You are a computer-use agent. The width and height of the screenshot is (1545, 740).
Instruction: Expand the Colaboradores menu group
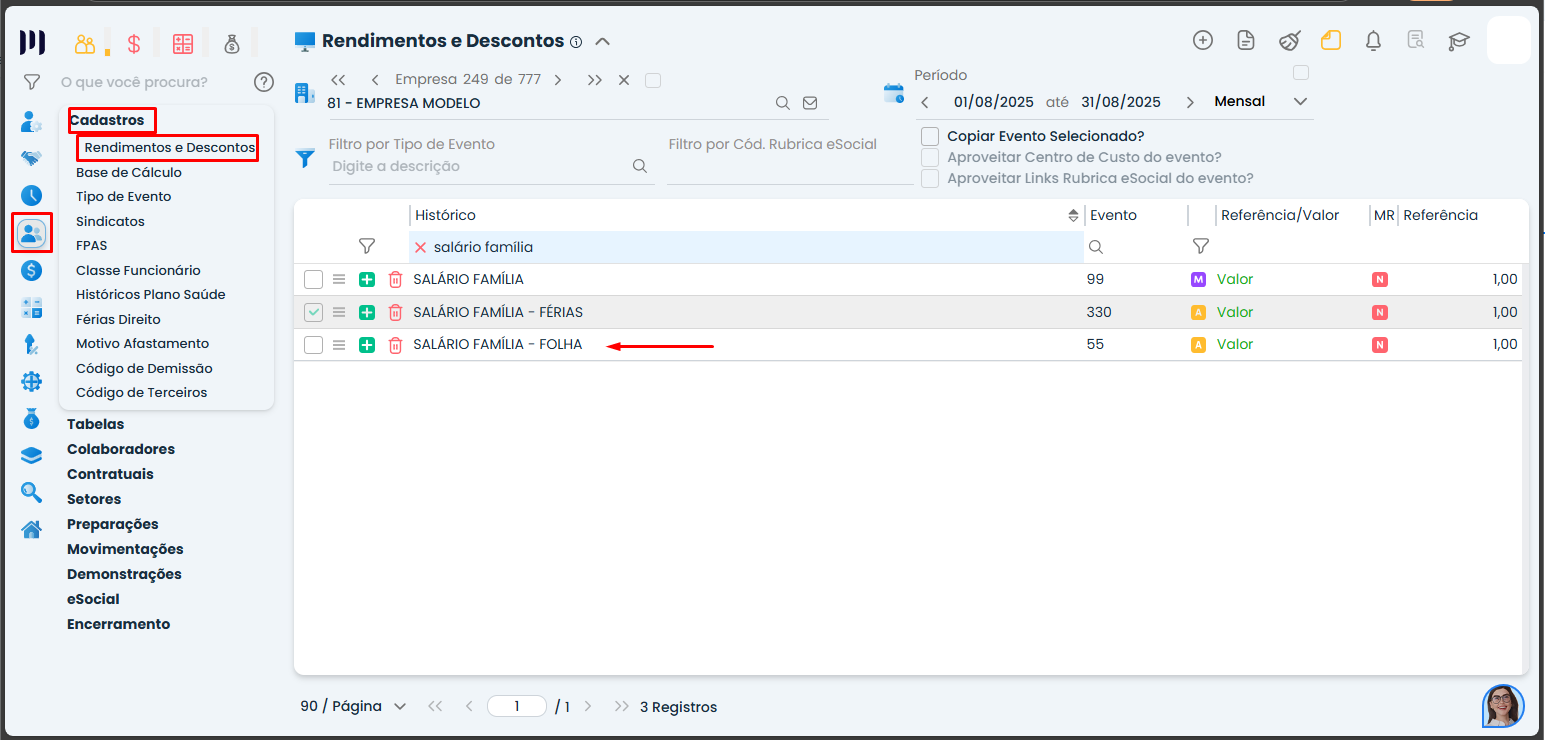pos(121,449)
